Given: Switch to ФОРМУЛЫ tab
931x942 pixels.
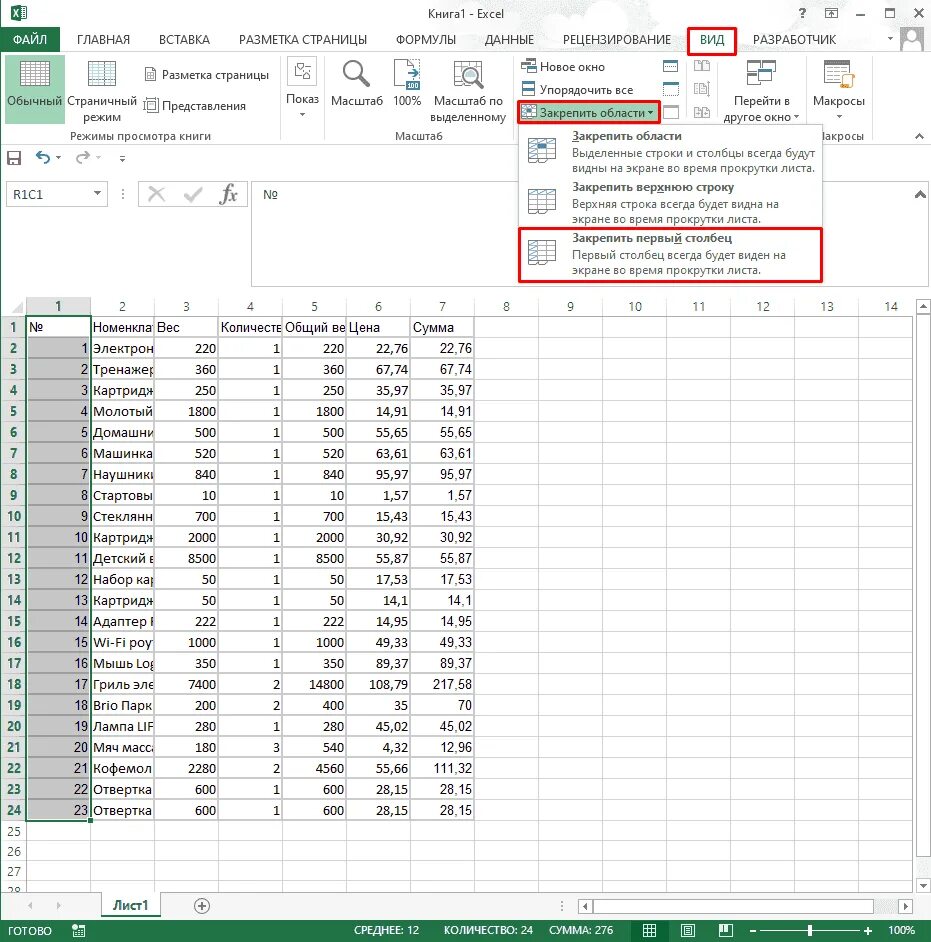Looking at the screenshot, I should pos(425,40).
